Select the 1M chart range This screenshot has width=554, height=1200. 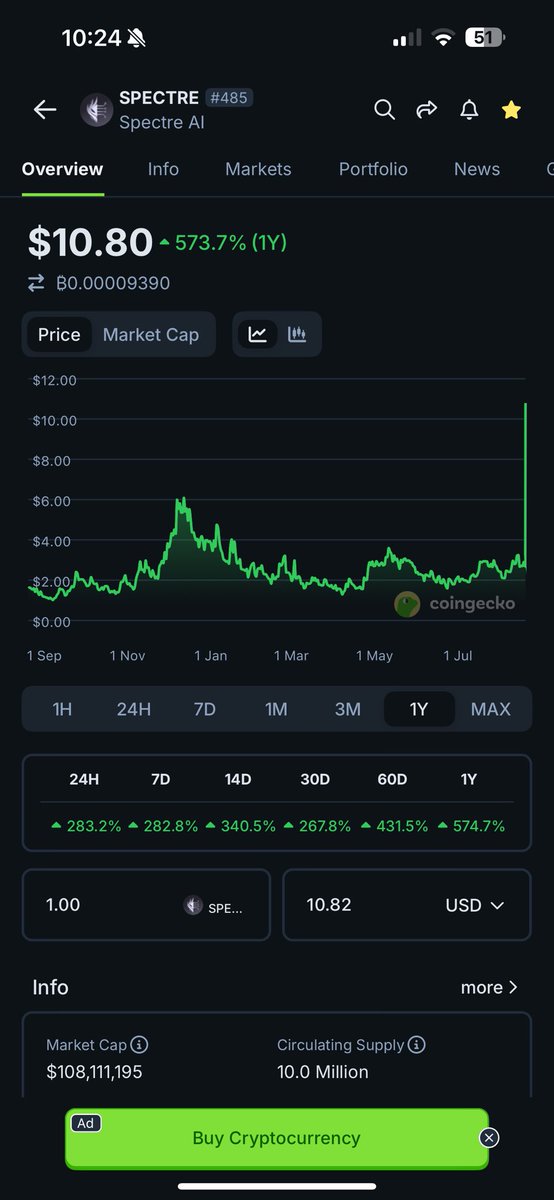tap(276, 709)
